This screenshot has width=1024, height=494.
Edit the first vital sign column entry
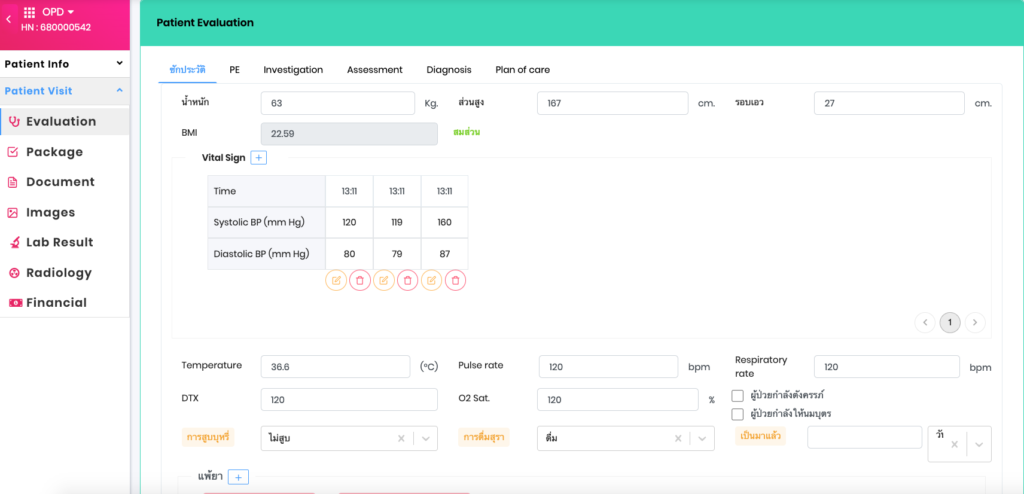point(336,281)
